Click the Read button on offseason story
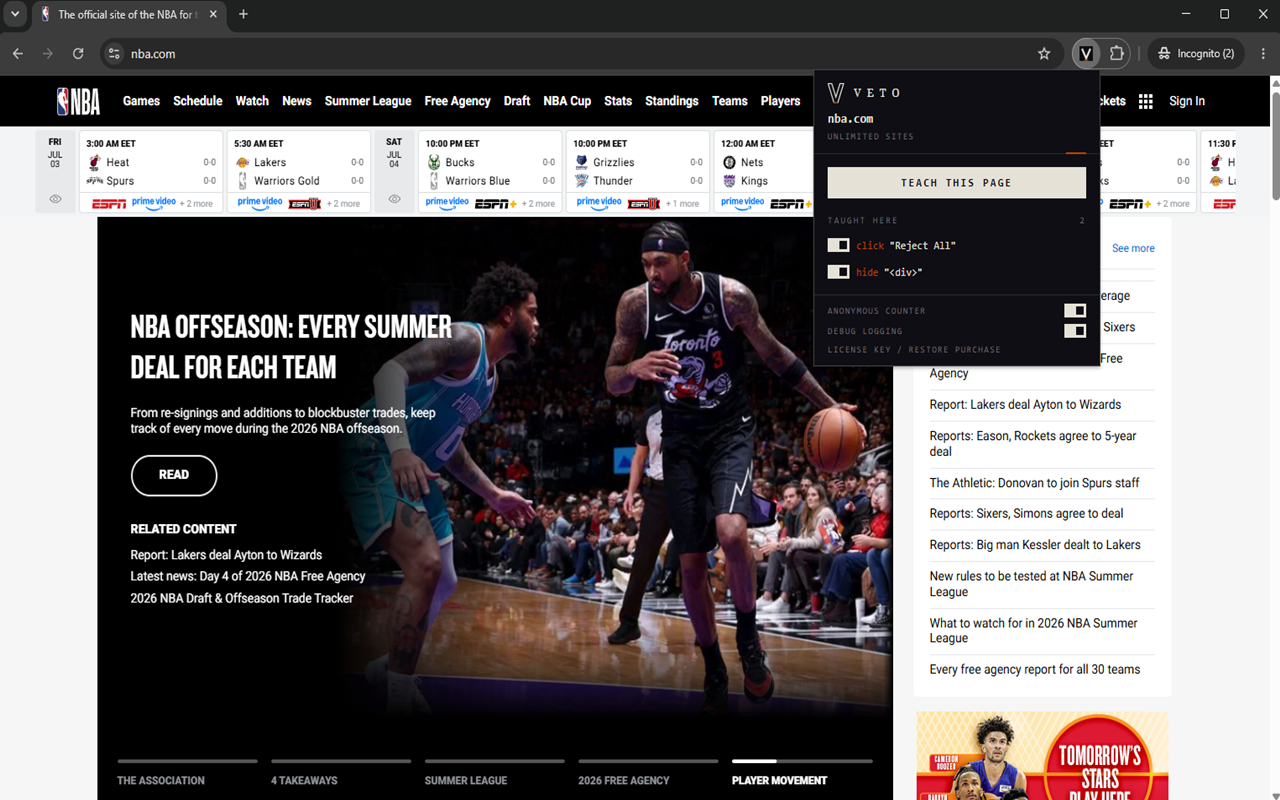This screenshot has height=800, width=1280. point(174,475)
